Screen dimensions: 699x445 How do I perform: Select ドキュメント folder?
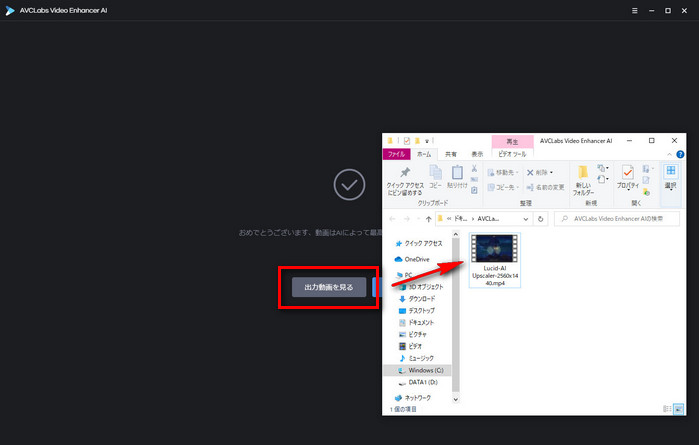(x=417, y=322)
